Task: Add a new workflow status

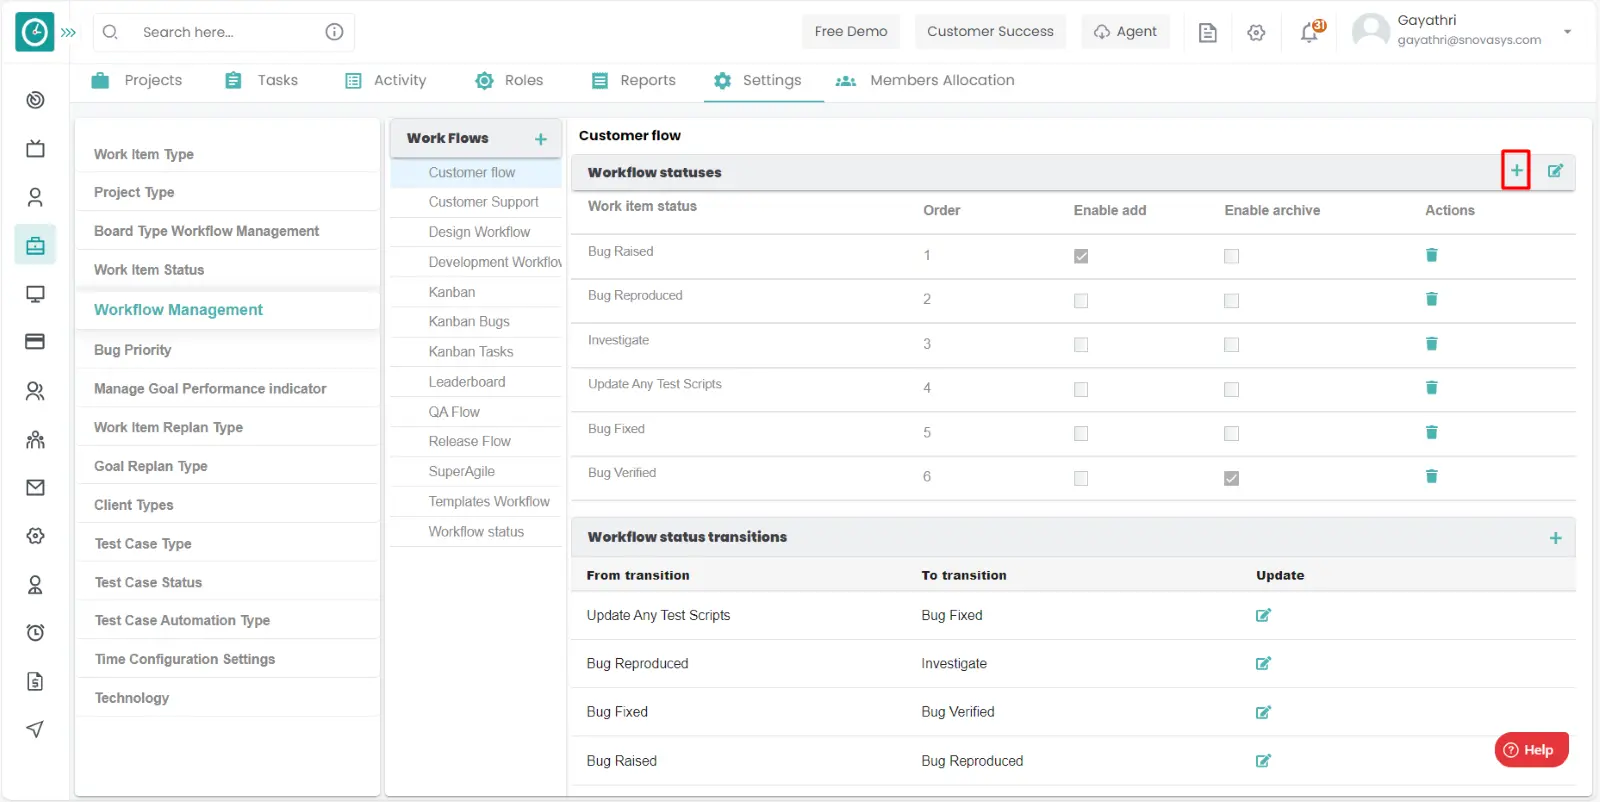Action: [x=1516, y=171]
